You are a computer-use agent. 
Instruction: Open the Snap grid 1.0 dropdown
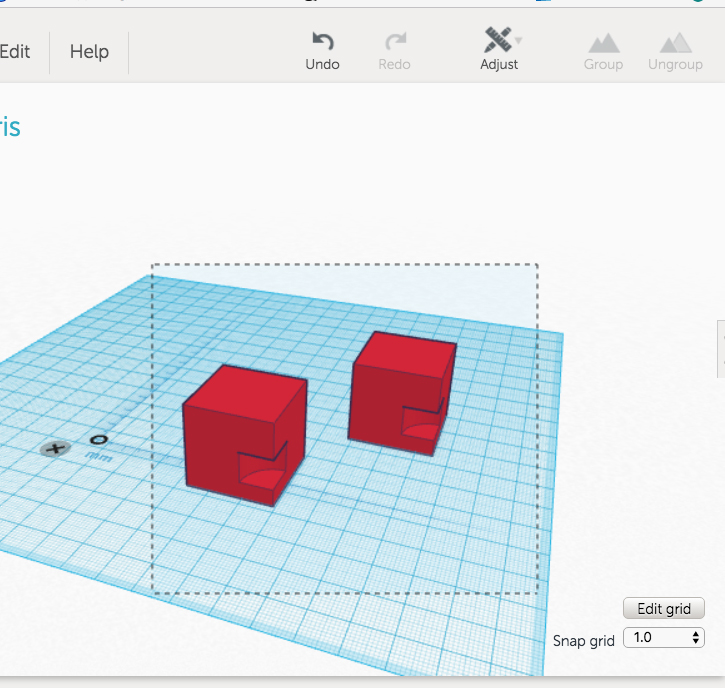coord(664,637)
